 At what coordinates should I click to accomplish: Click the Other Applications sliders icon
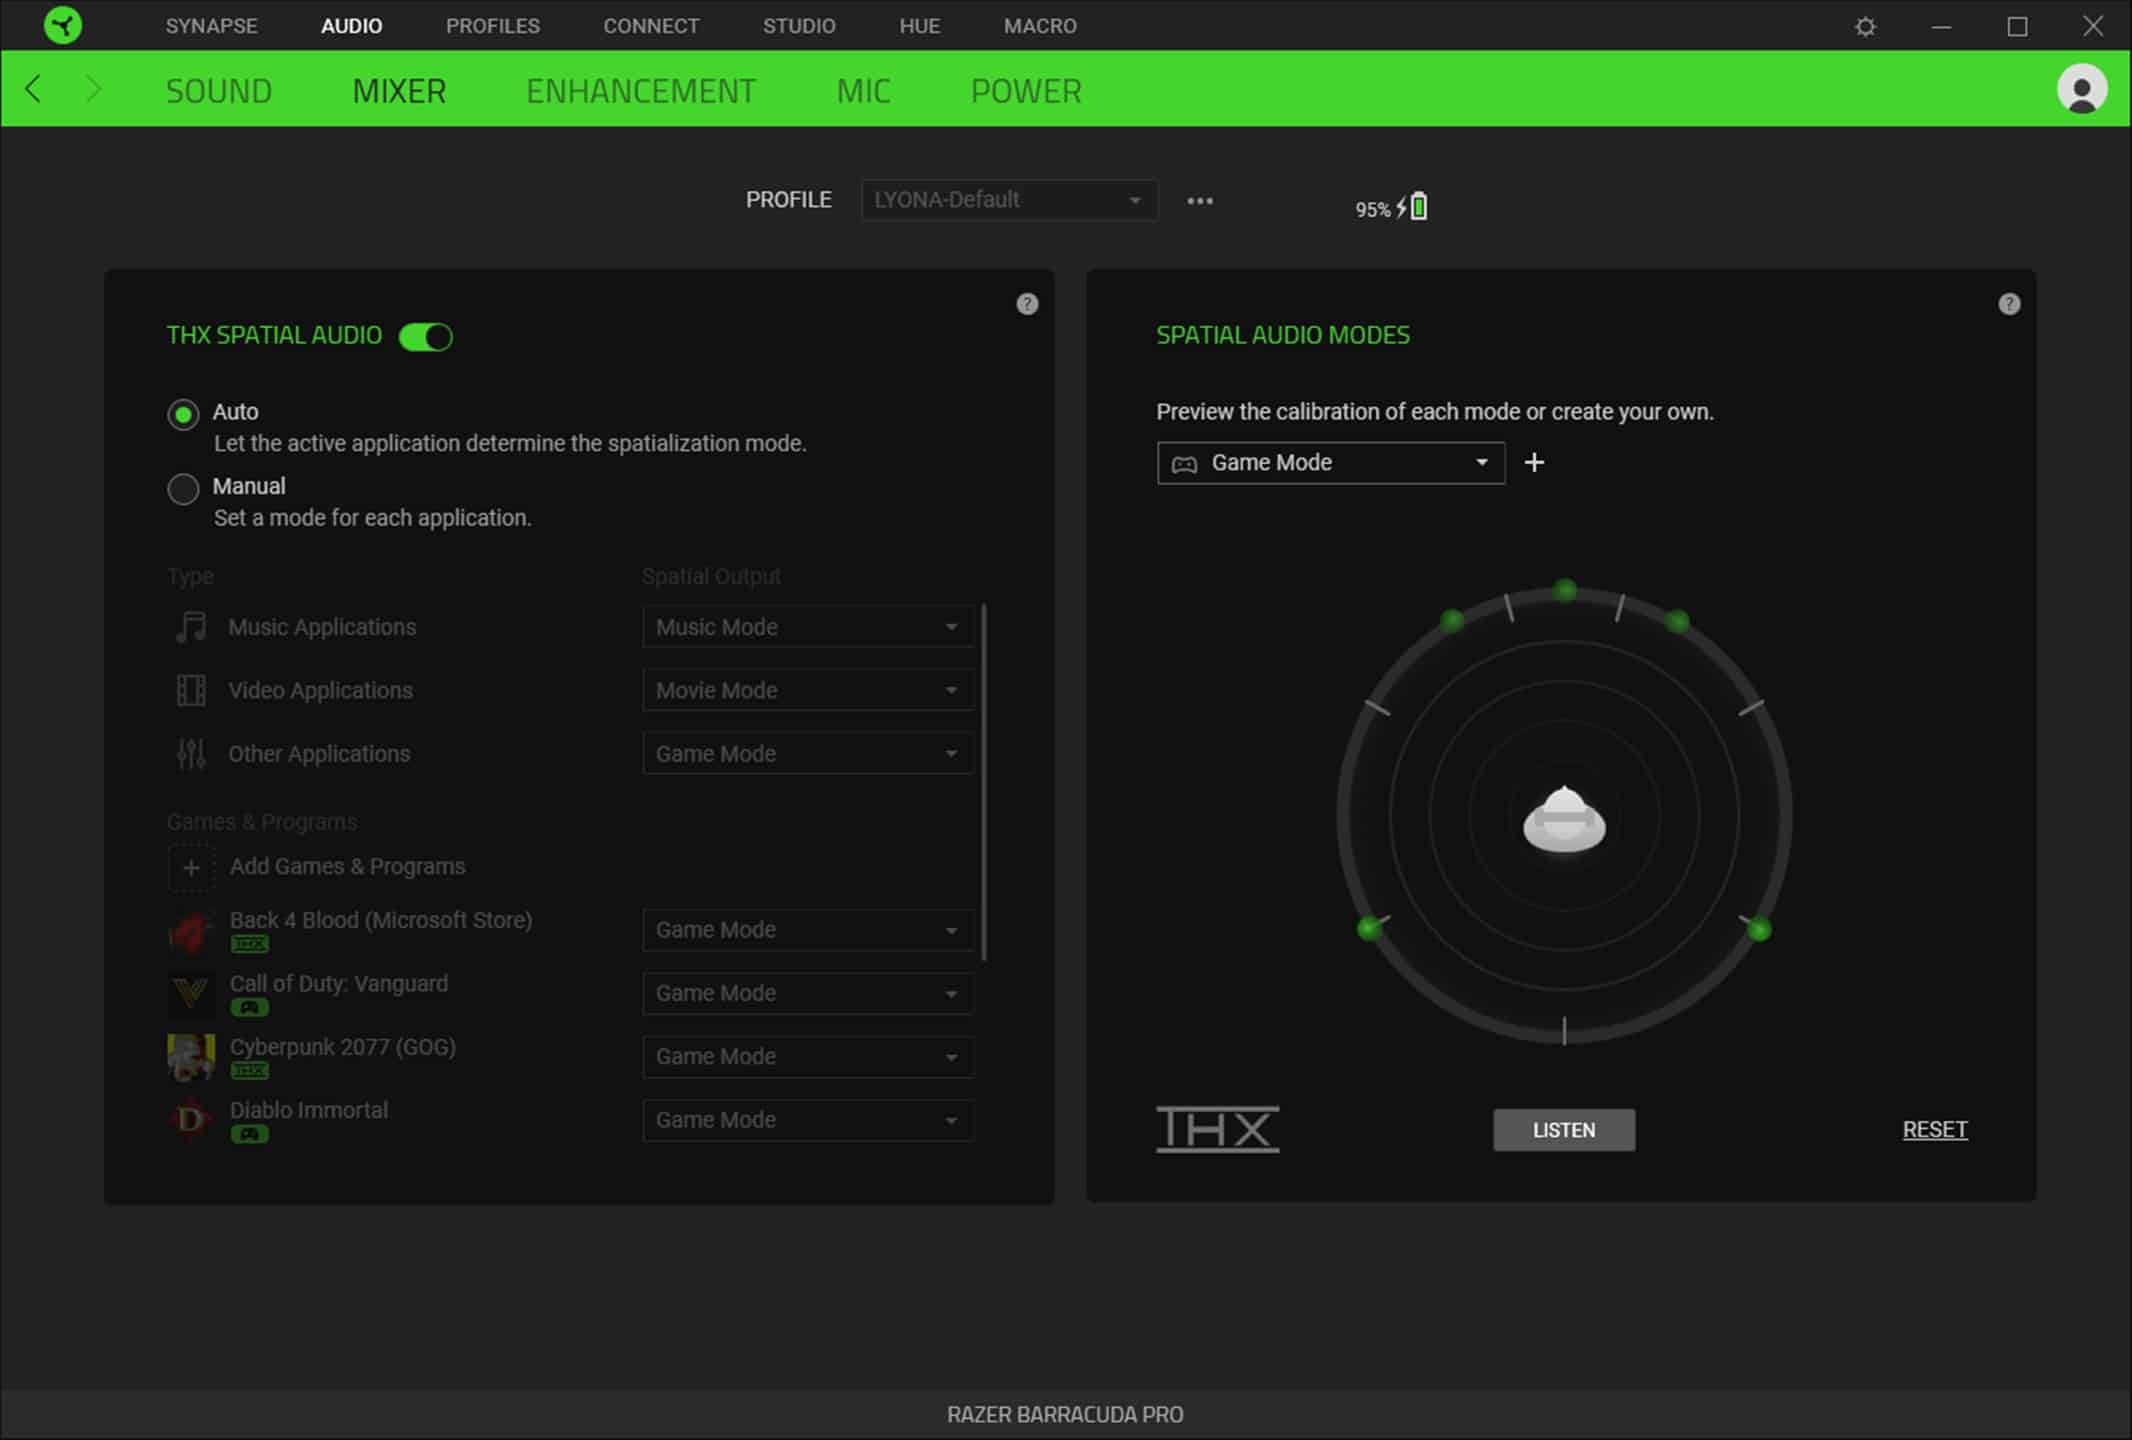[x=191, y=754]
